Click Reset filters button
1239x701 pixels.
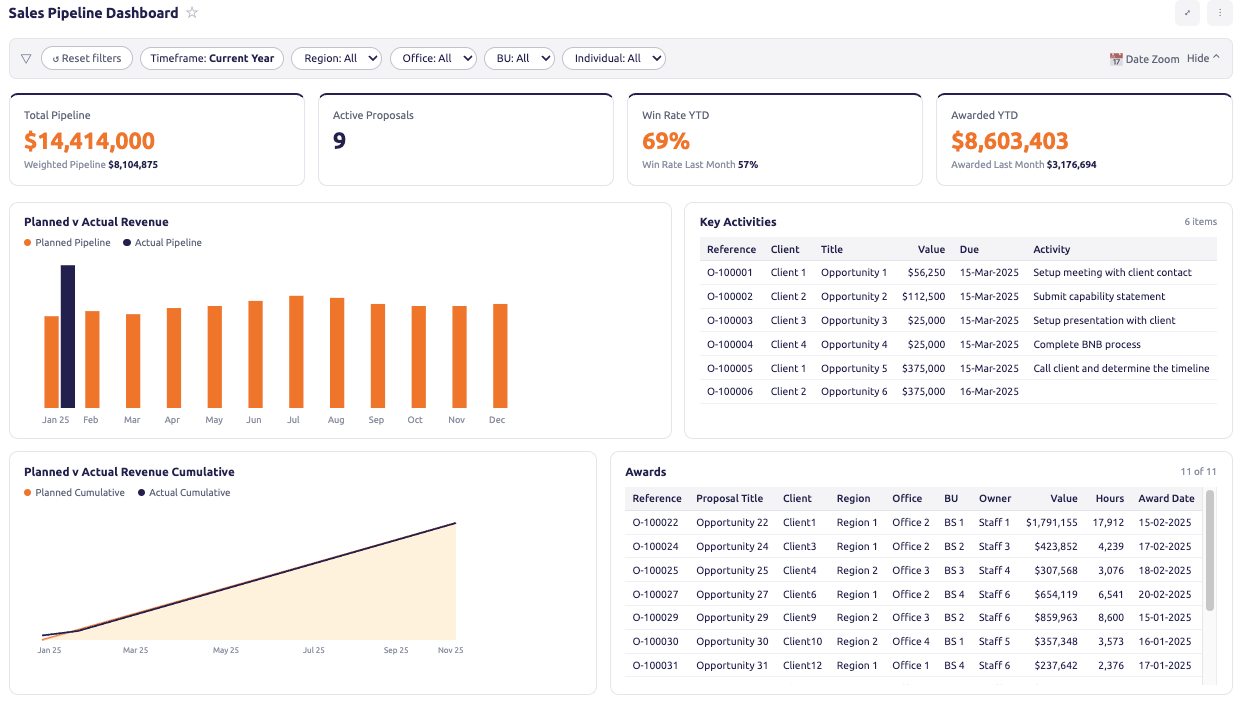pyautogui.click(x=87, y=58)
